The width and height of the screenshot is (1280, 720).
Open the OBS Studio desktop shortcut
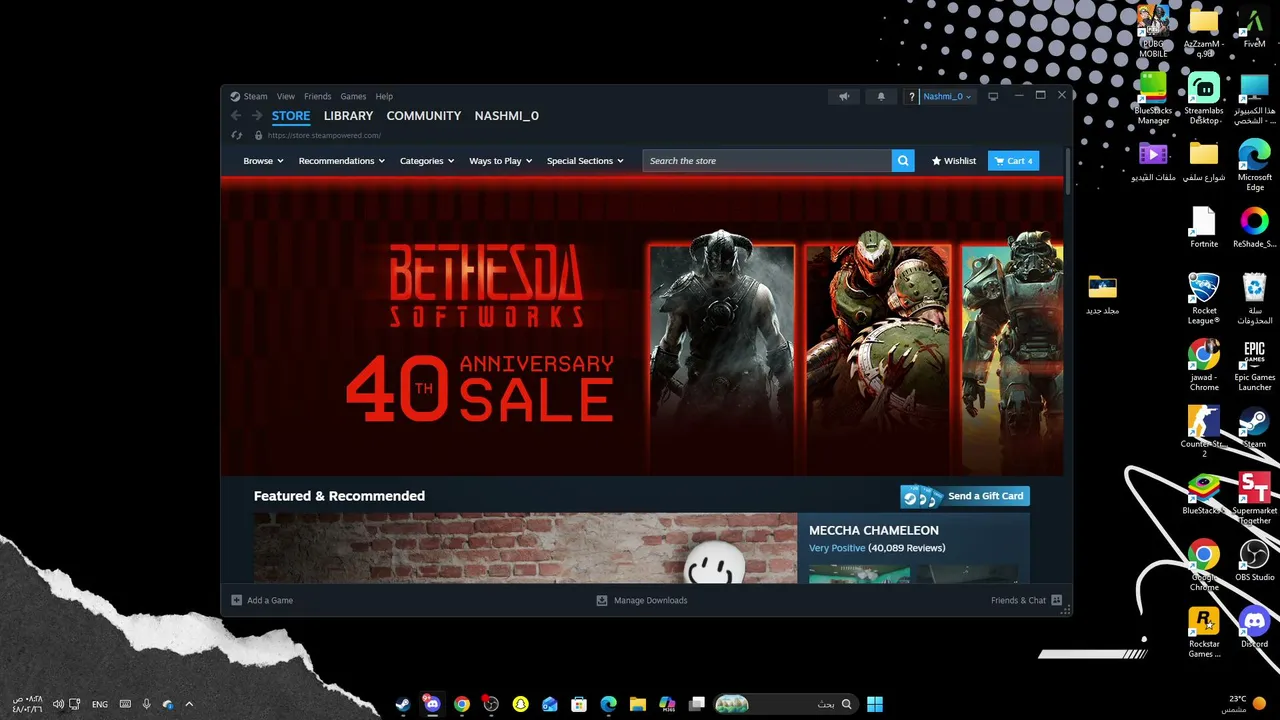pyautogui.click(x=1254, y=561)
